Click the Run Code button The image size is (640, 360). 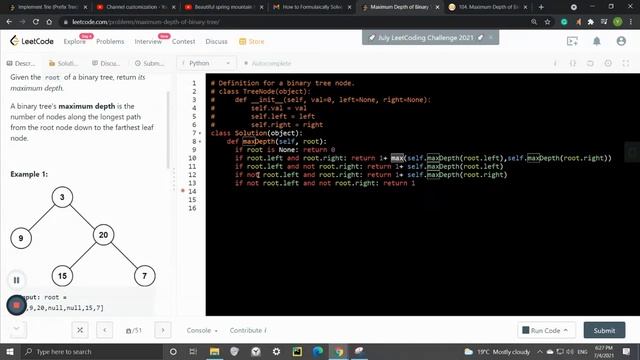coord(547,330)
